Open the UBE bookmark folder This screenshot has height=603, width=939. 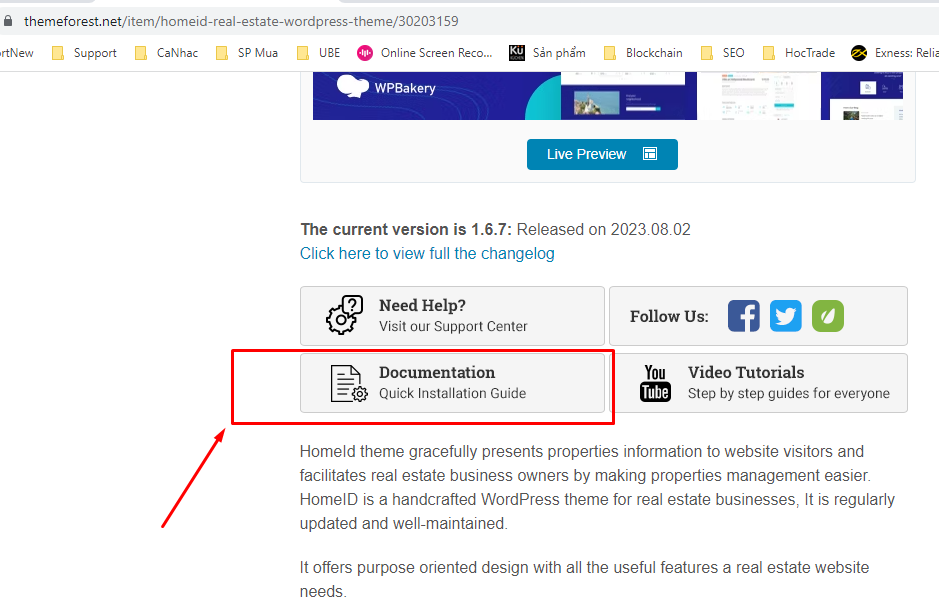pos(318,53)
